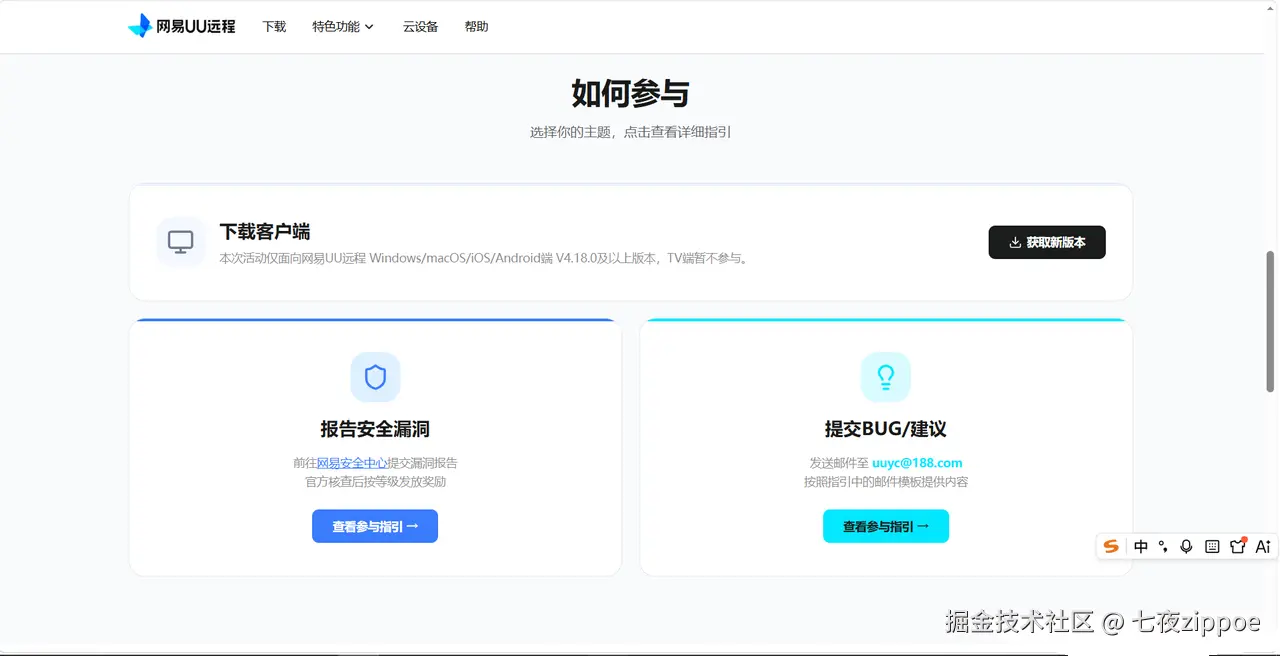The image size is (1280, 656).
Task: Click the Sogou S input method icon
Action: [x=1111, y=546]
